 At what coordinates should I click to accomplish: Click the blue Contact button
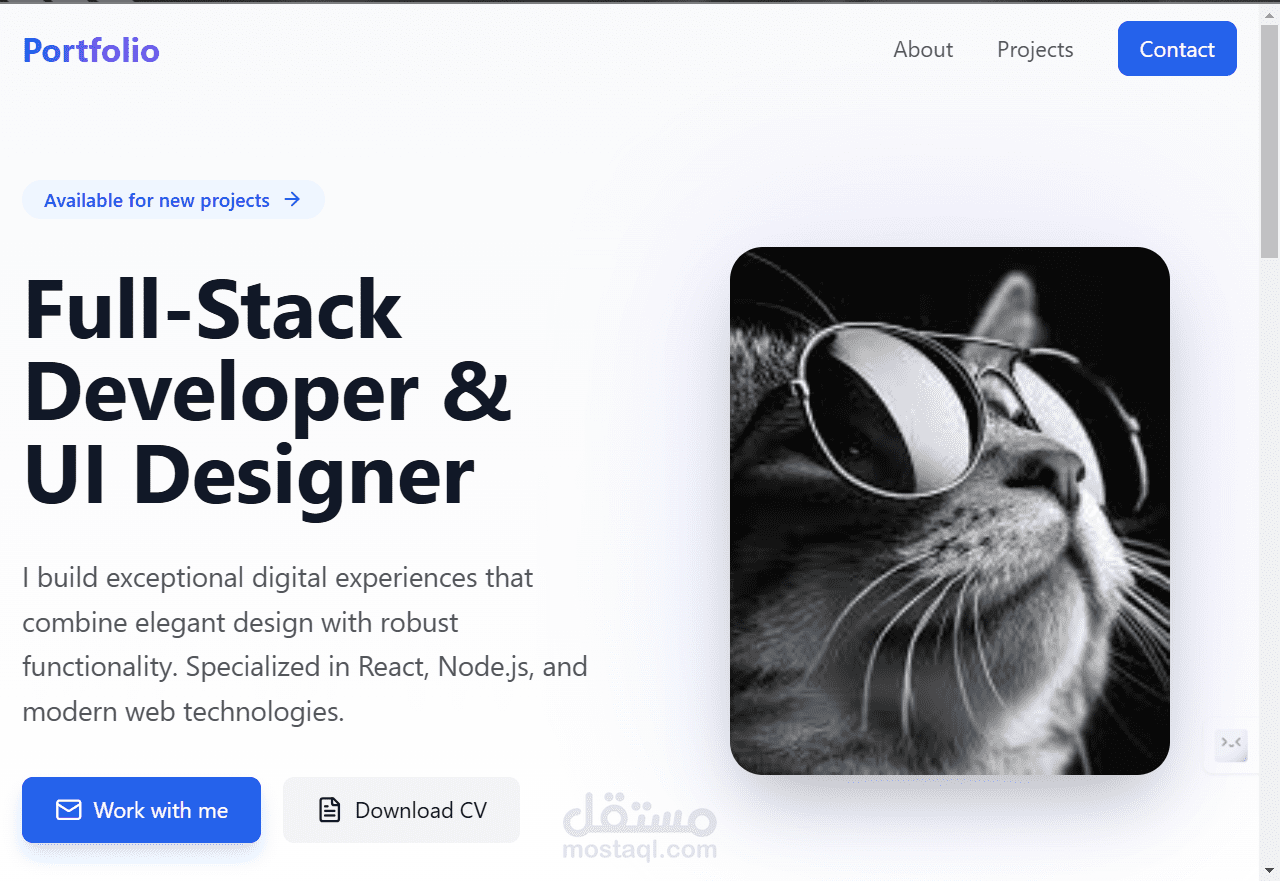[1177, 49]
